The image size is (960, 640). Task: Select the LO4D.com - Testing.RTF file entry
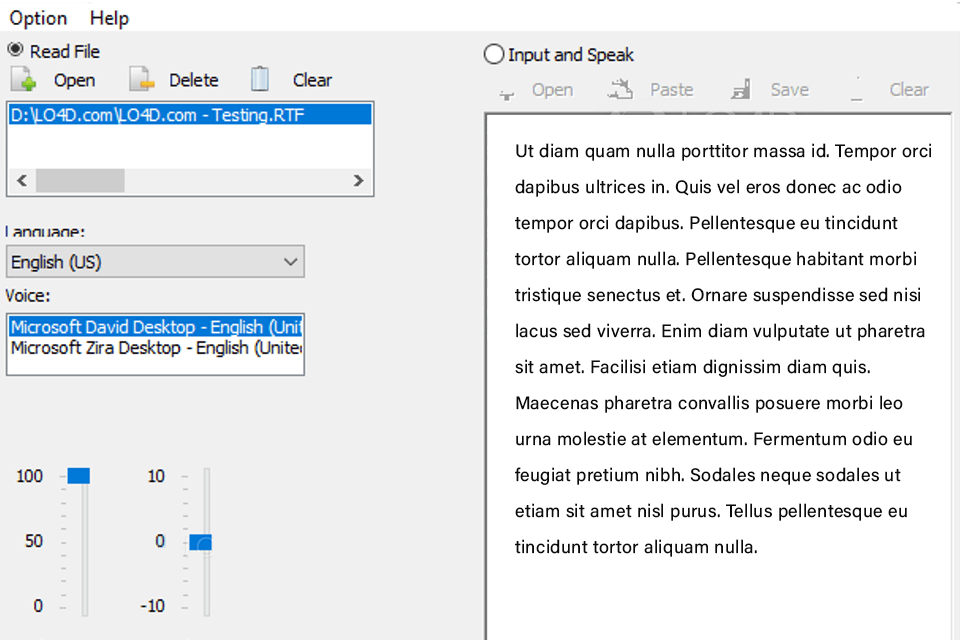[x=190, y=115]
